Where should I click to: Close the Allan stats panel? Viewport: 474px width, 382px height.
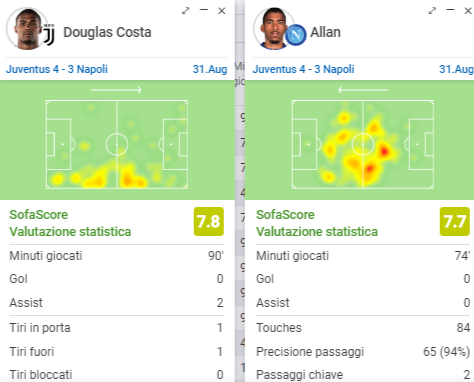coord(468,11)
